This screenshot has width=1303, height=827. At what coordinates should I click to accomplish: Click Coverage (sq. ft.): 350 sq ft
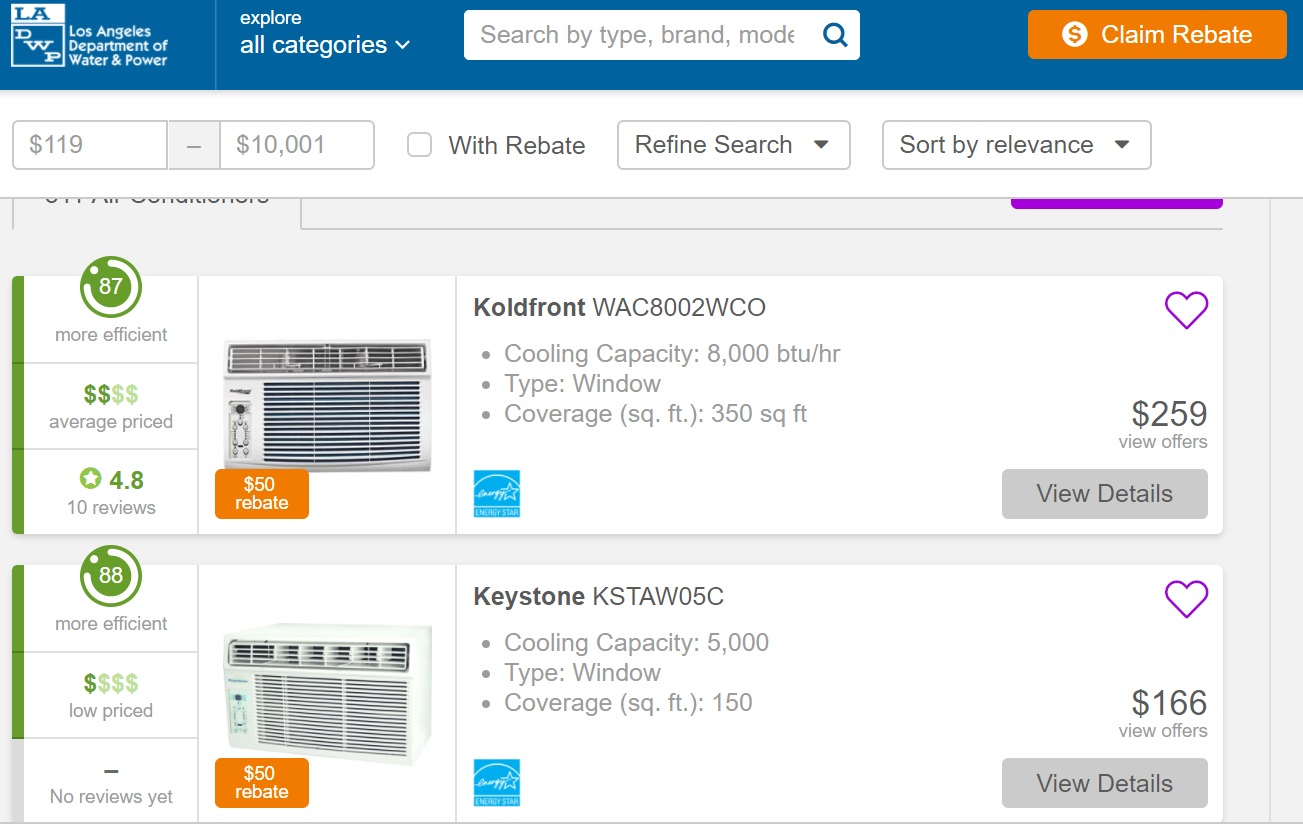coord(655,414)
